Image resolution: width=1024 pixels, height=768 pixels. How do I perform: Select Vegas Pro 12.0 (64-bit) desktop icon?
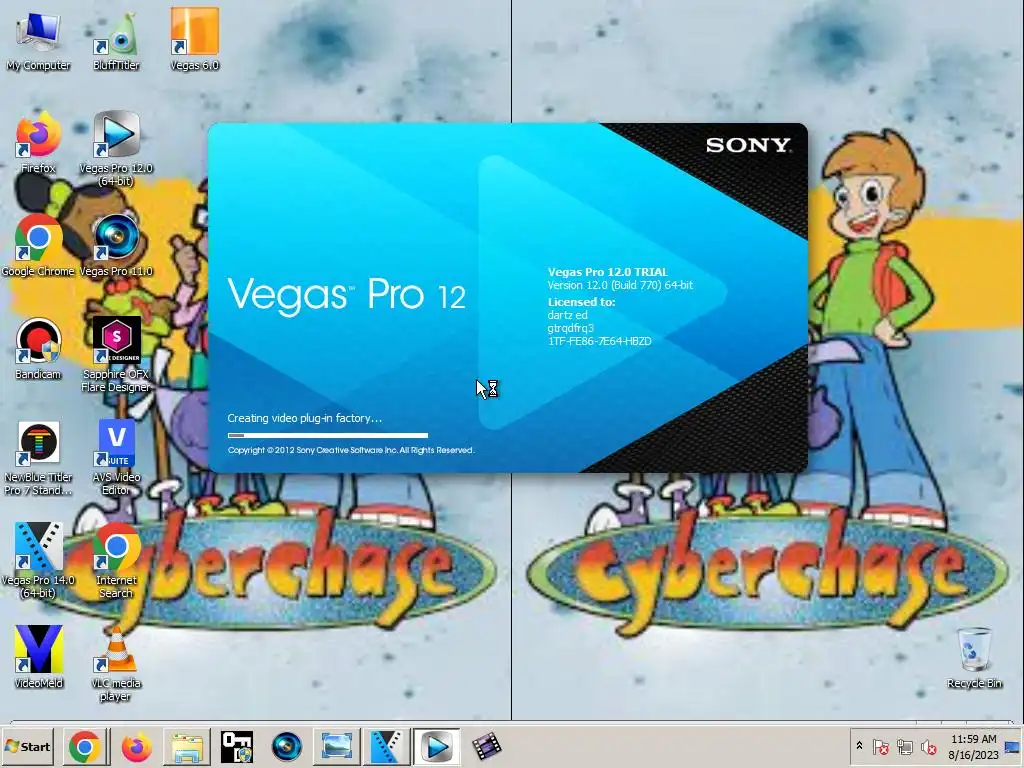point(116,149)
